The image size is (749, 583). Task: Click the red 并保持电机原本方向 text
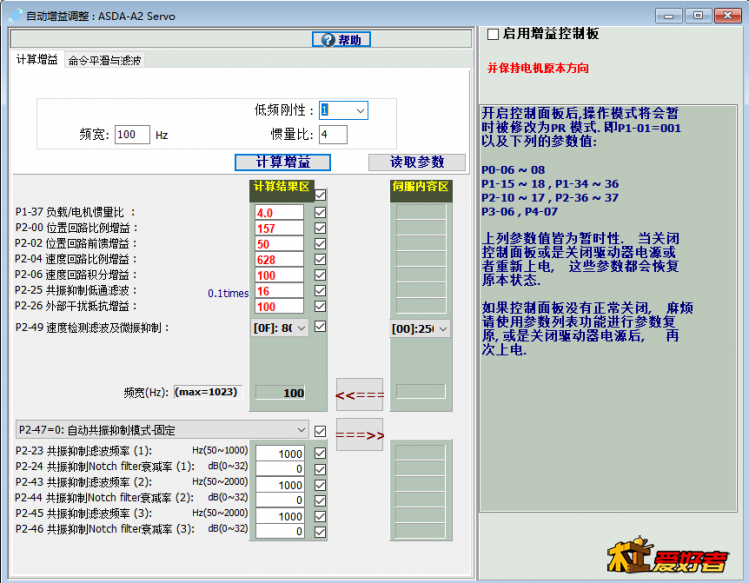538,68
